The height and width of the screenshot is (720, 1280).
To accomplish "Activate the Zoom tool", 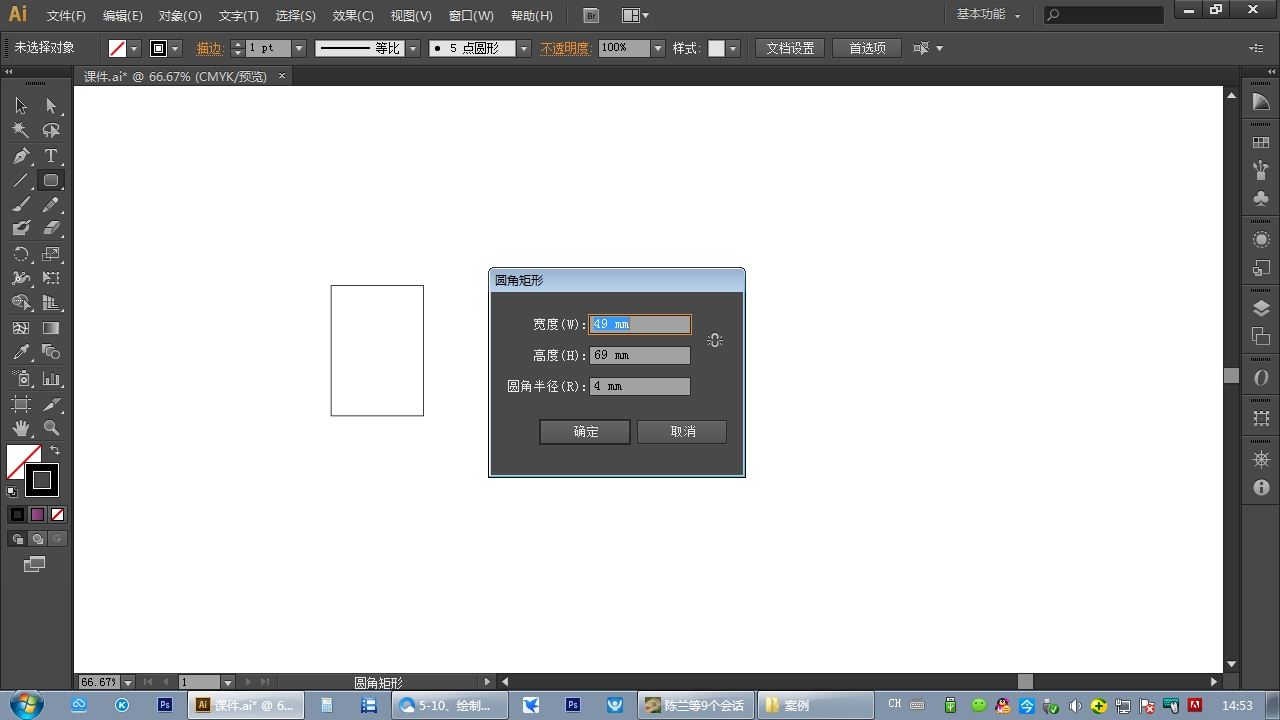I will point(51,428).
